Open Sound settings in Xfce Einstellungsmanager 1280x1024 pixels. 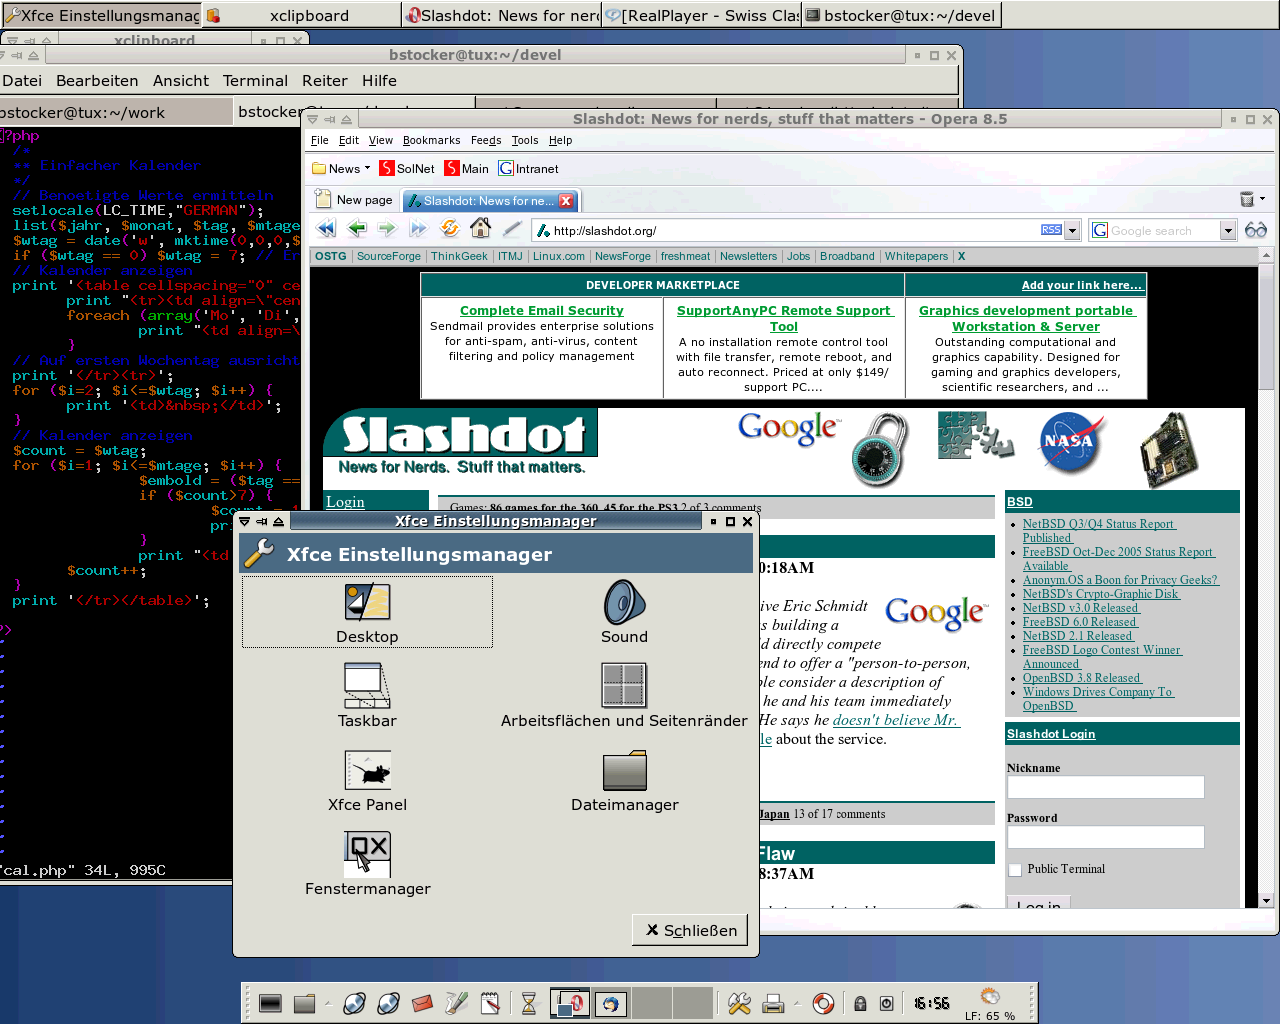point(624,612)
